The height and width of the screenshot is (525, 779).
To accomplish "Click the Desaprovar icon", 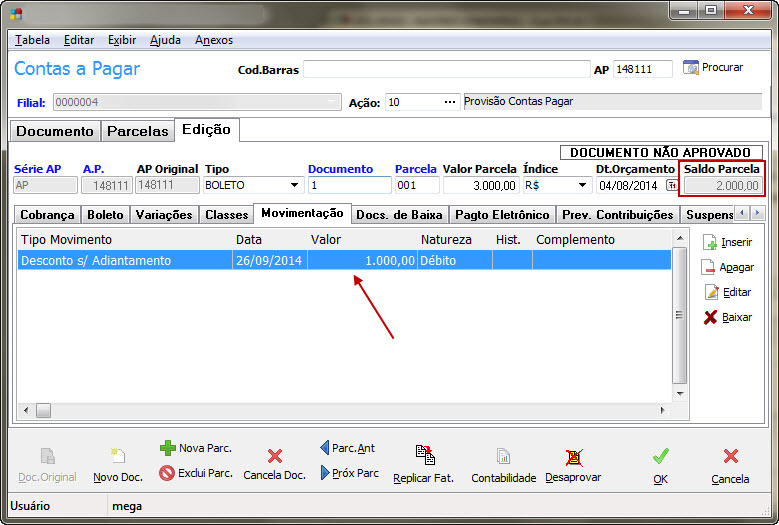I will coord(573,456).
